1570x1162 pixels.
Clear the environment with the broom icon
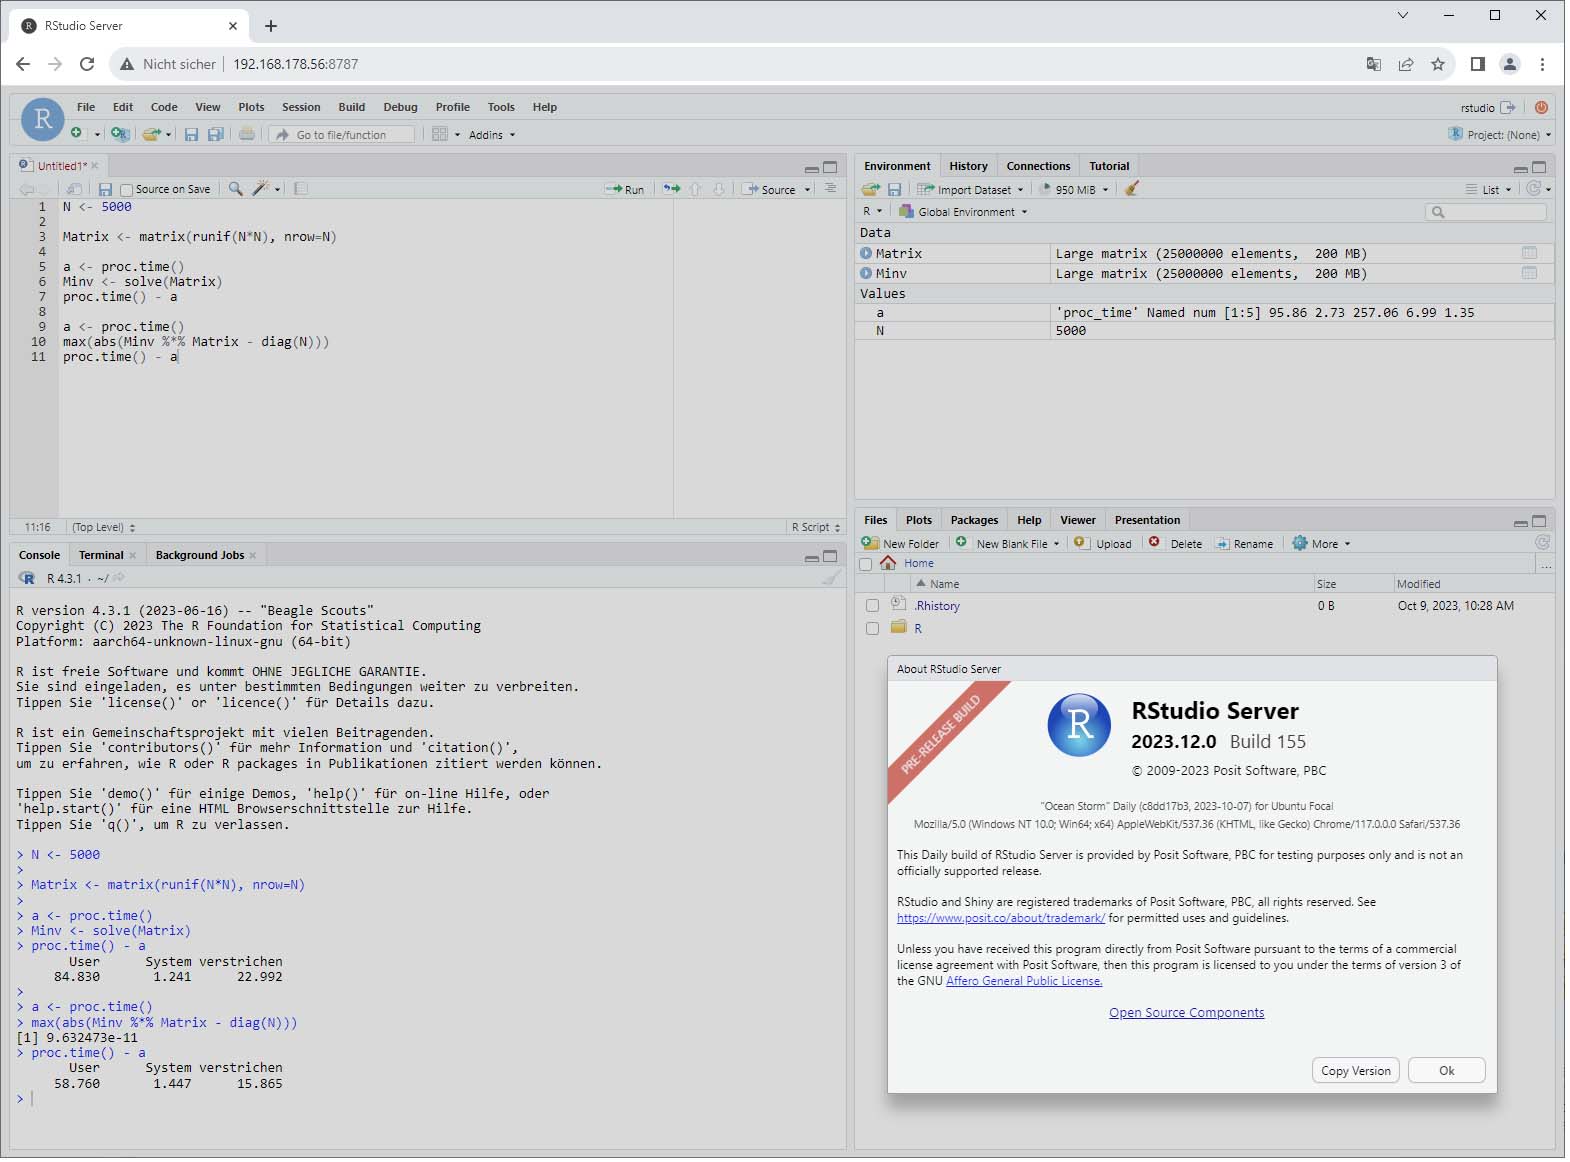(1131, 189)
